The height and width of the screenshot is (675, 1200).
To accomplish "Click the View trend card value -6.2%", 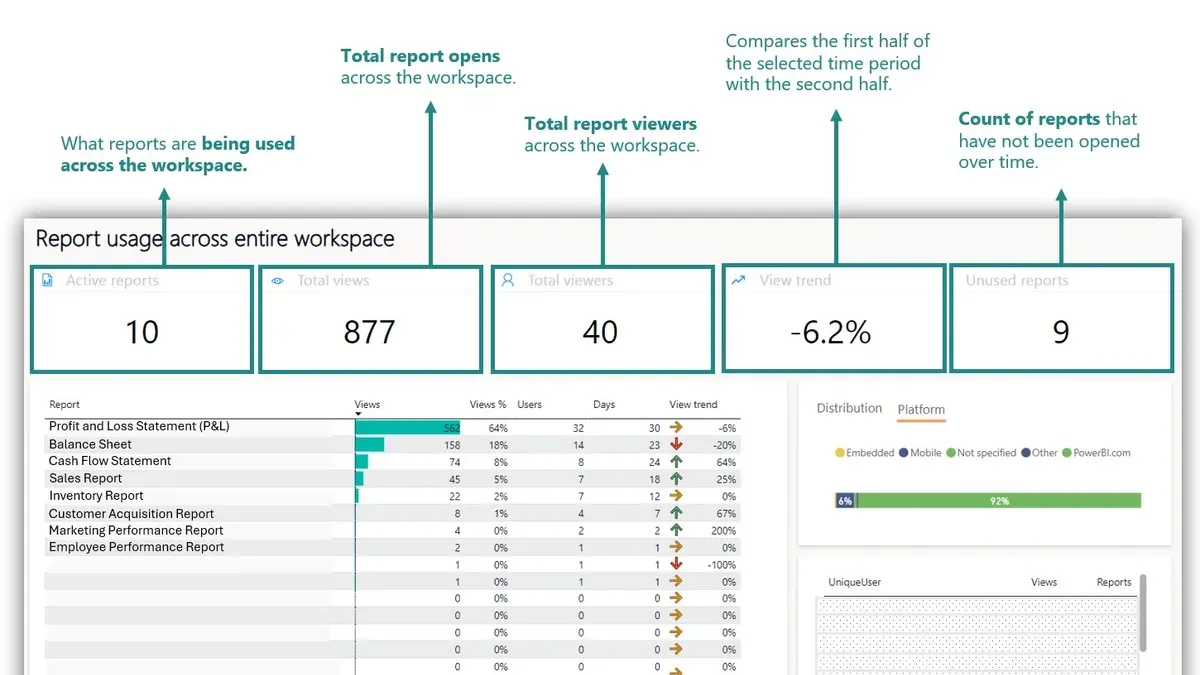I will [830, 332].
